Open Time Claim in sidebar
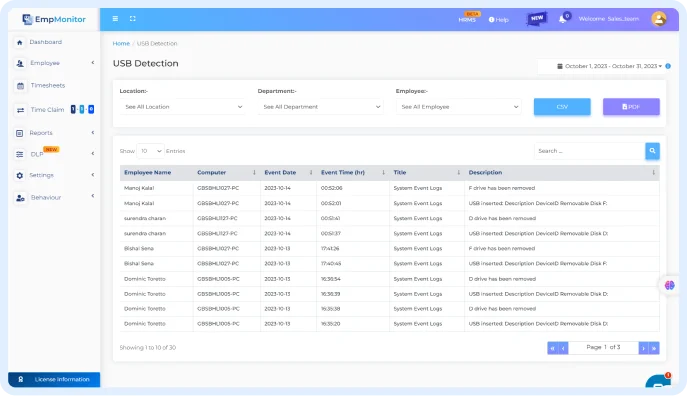 47,110
